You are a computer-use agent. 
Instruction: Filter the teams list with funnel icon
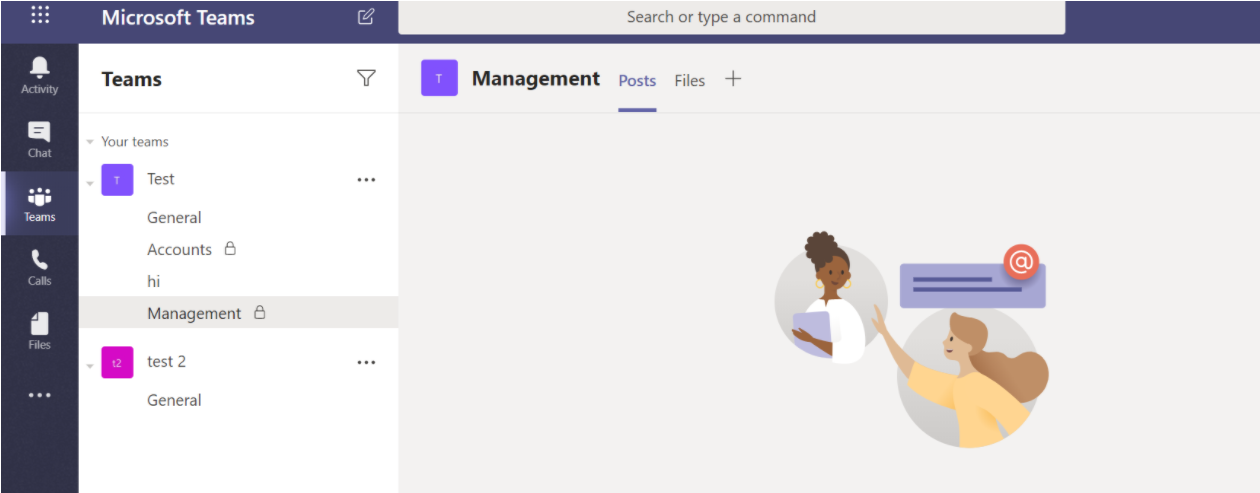pos(367,78)
